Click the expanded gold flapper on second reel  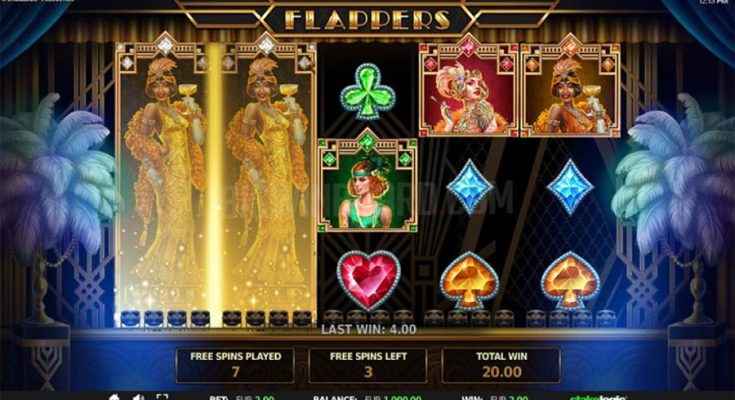coord(267,183)
